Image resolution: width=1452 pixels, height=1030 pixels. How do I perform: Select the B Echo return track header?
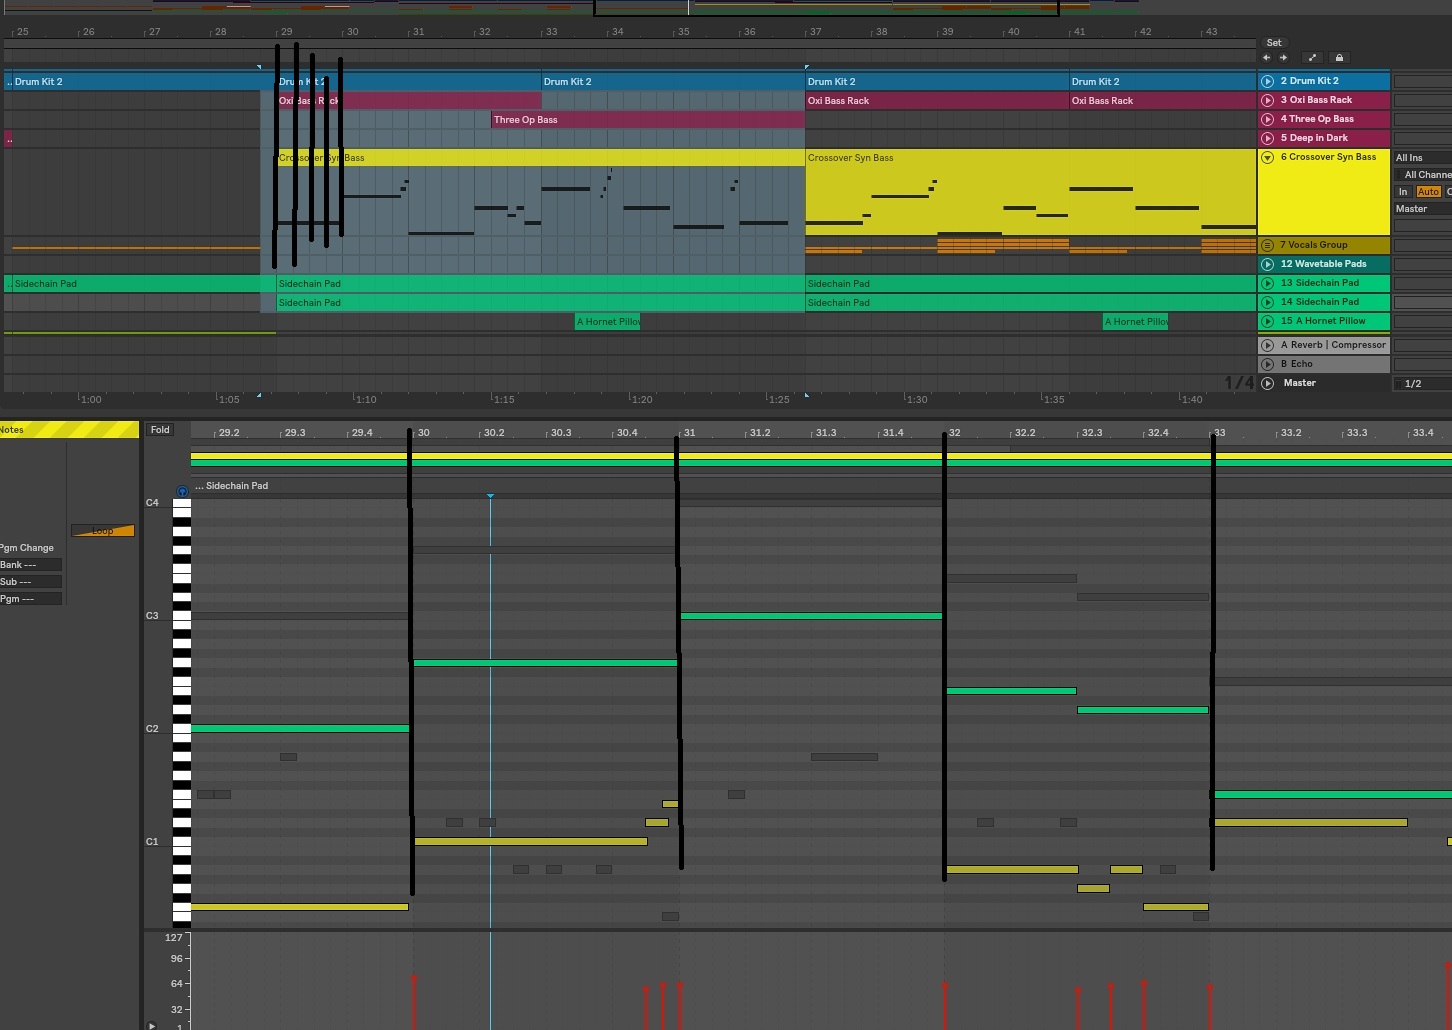tap(1324, 364)
